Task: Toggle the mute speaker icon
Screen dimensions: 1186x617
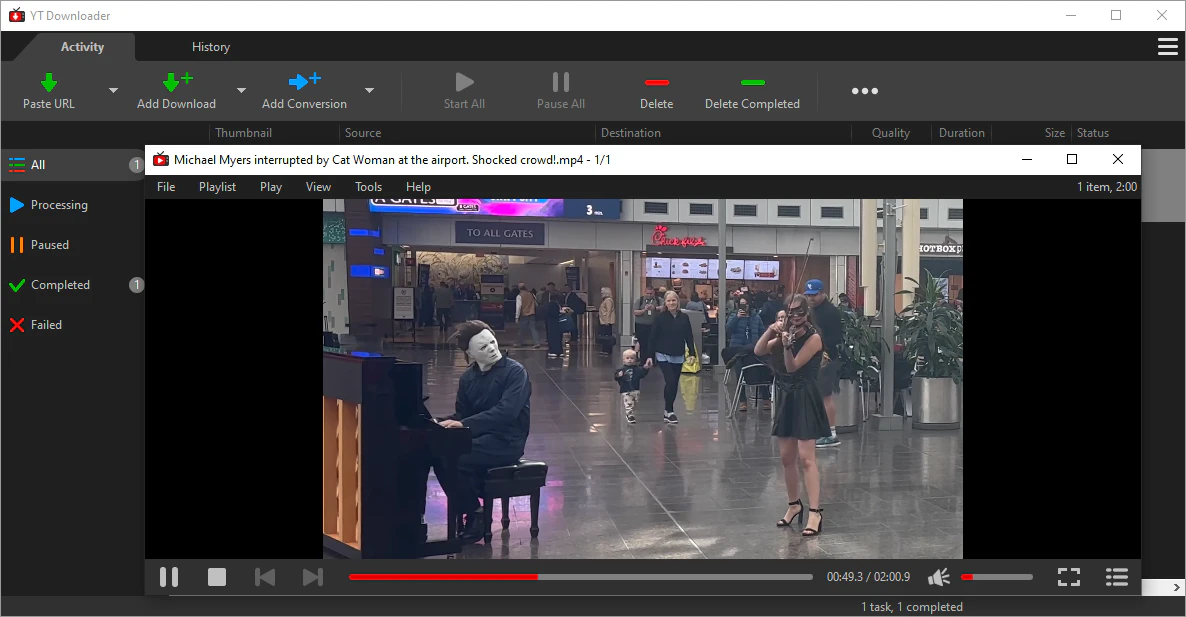Action: click(x=939, y=577)
